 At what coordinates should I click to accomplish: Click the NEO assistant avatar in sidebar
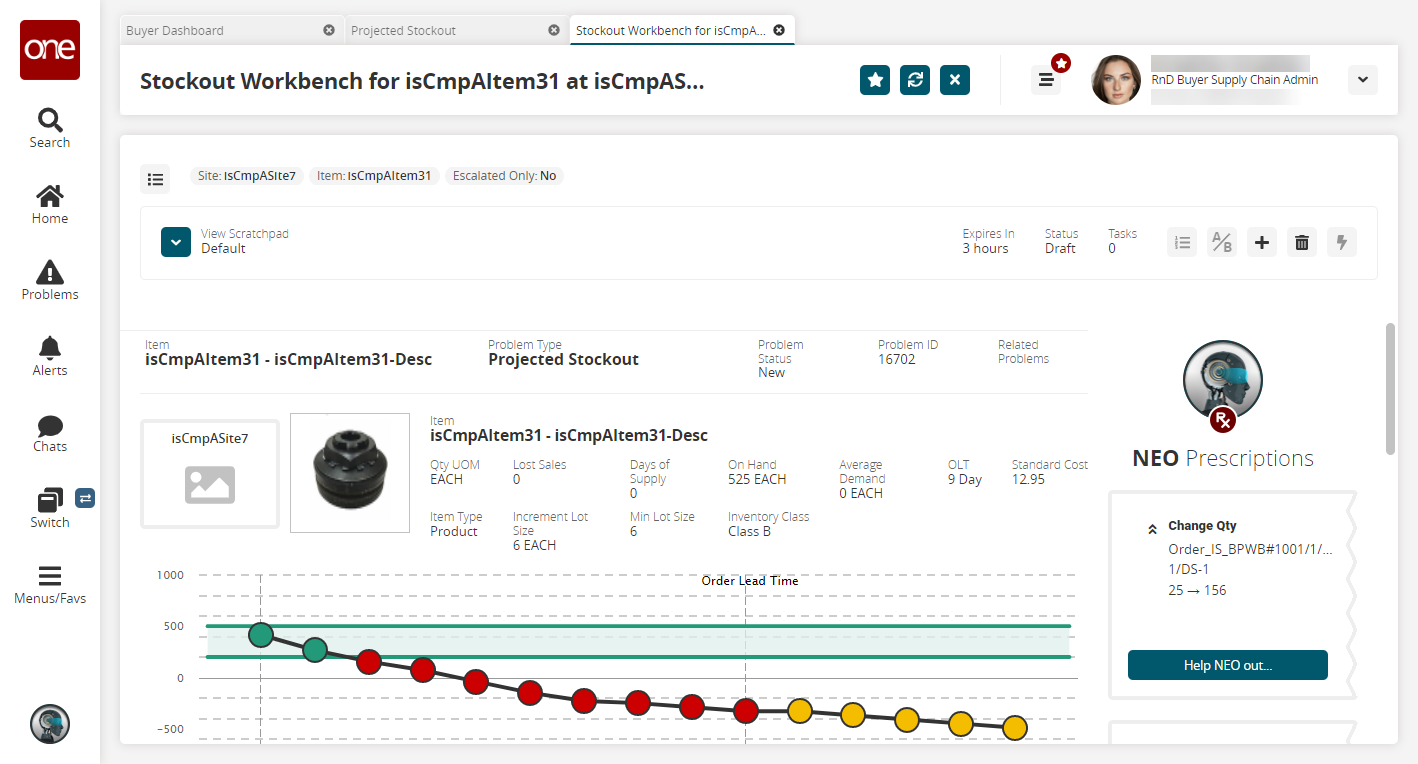(50, 723)
